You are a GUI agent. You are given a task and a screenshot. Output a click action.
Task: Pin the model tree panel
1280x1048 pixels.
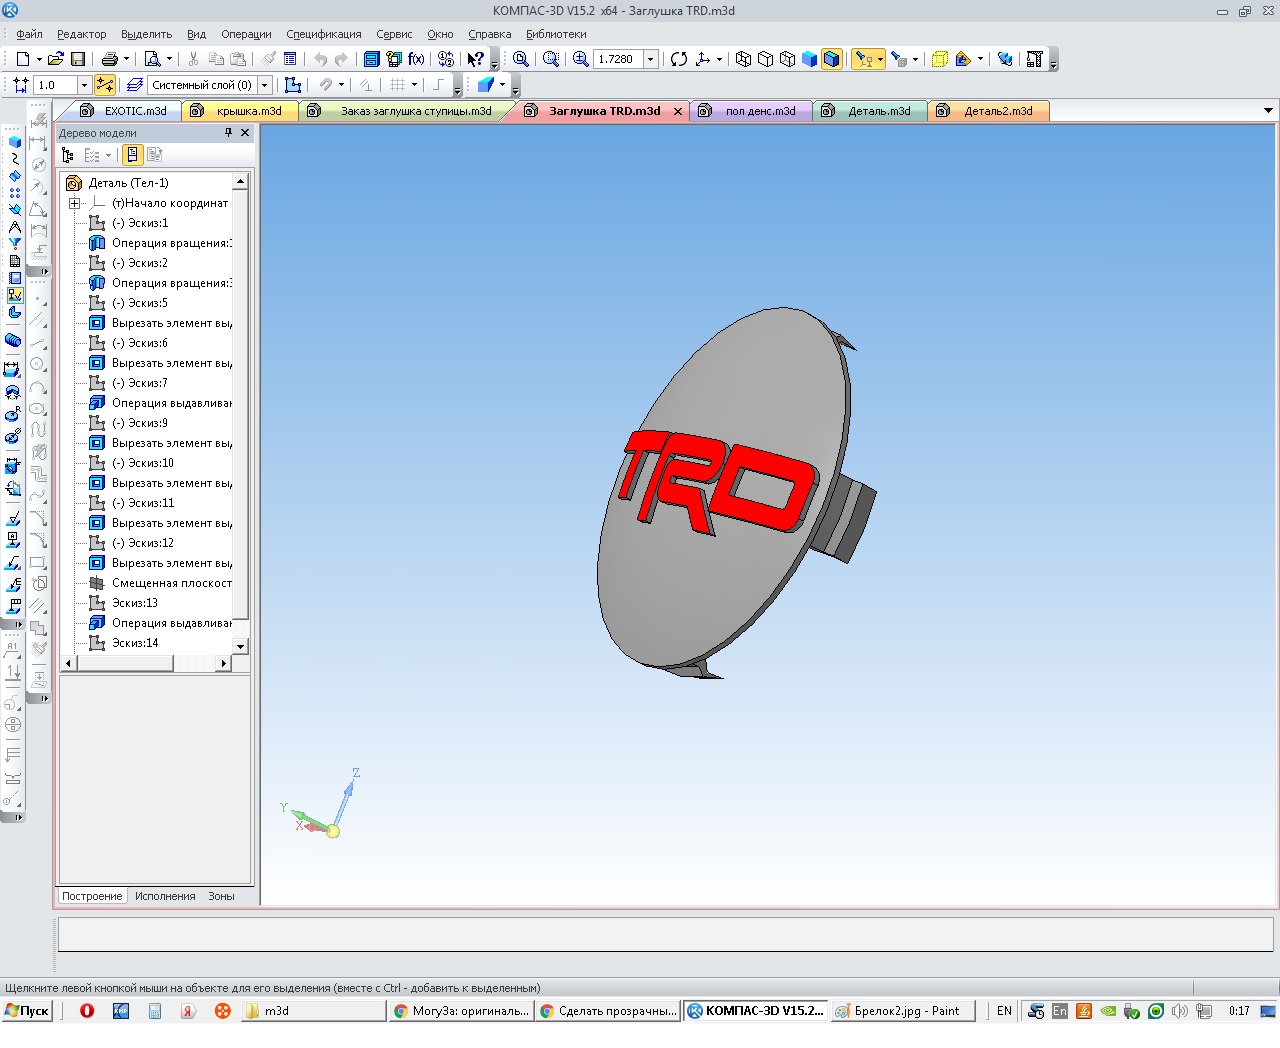click(x=228, y=133)
